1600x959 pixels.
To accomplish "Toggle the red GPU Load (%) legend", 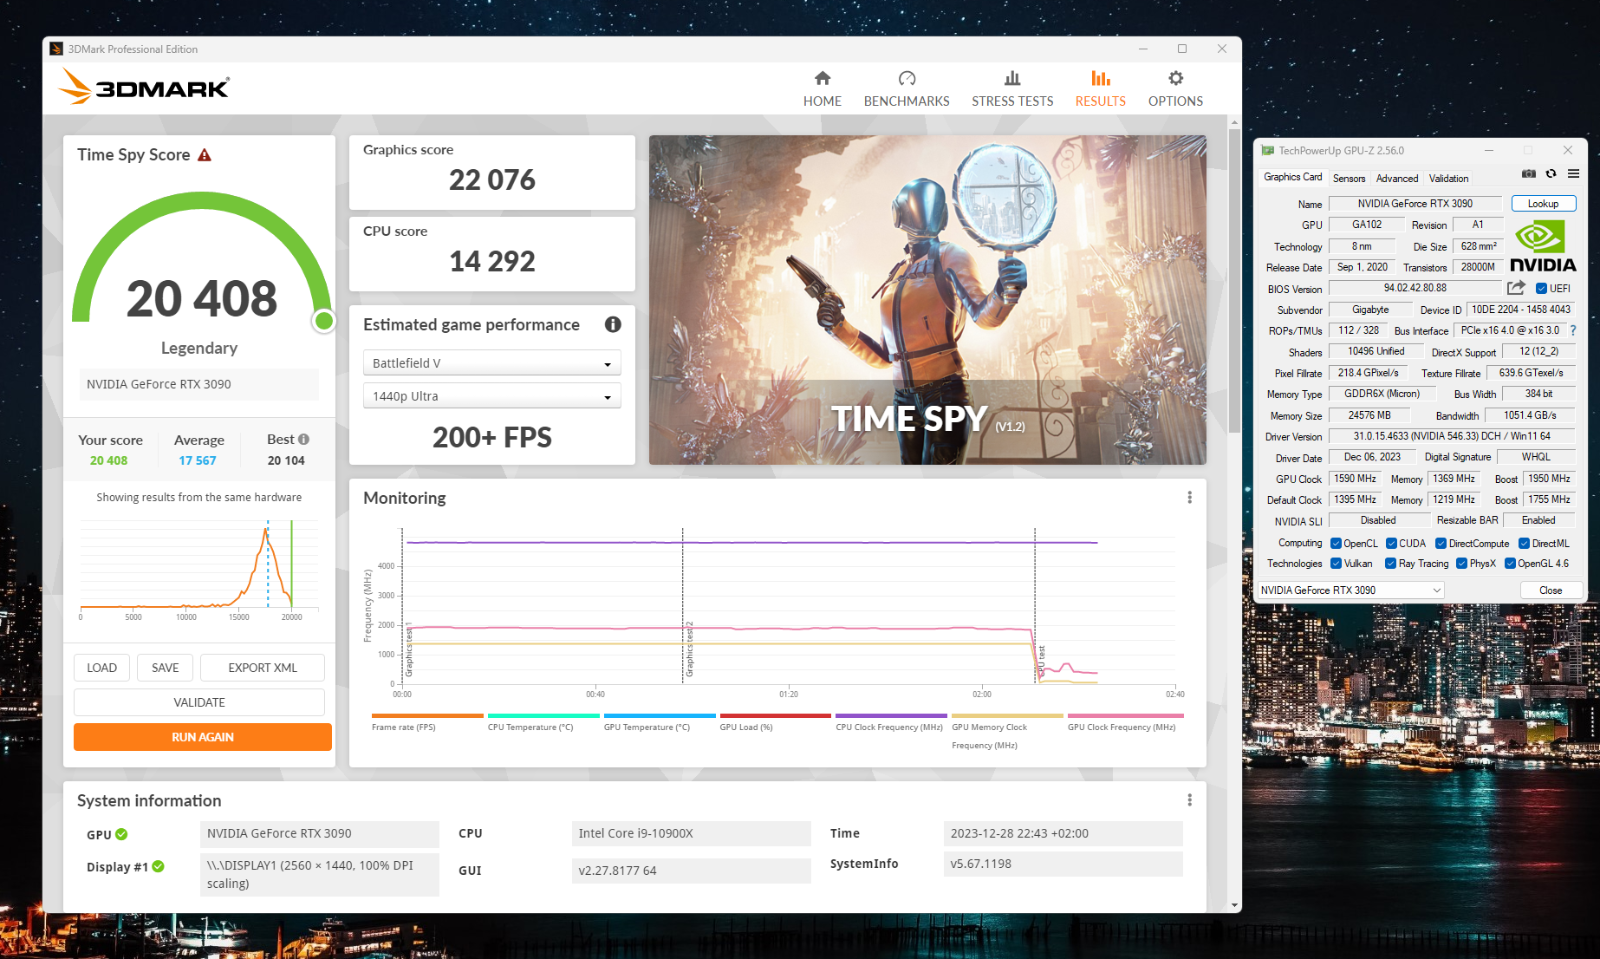I will pos(775,722).
